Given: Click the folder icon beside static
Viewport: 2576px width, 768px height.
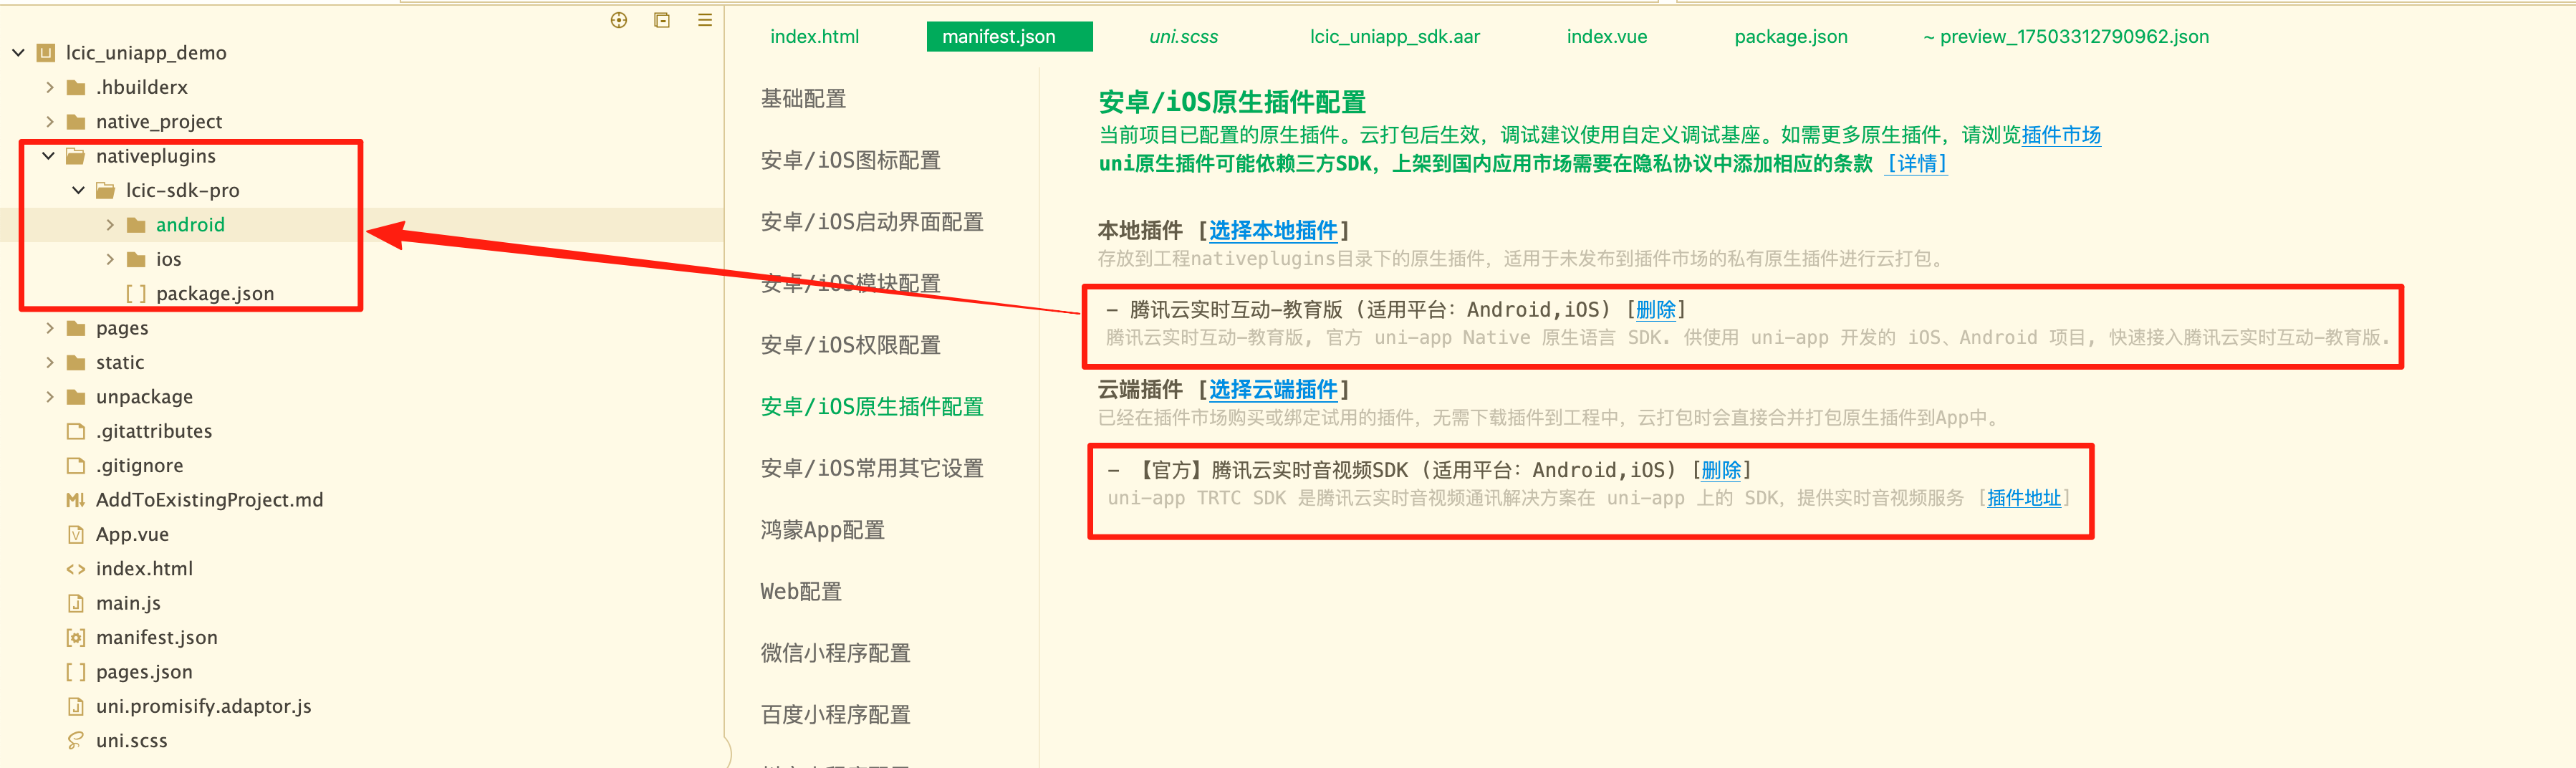Looking at the screenshot, I should pos(76,362).
